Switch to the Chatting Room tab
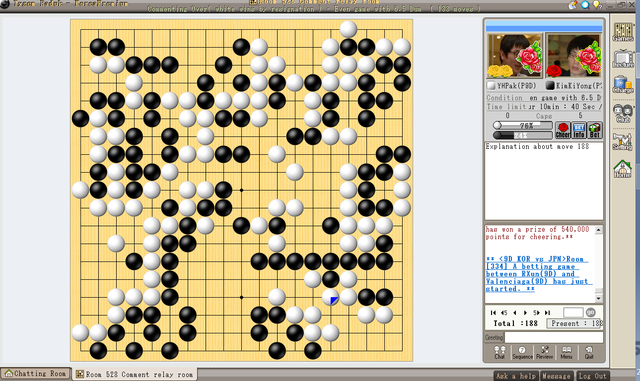 [36, 374]
